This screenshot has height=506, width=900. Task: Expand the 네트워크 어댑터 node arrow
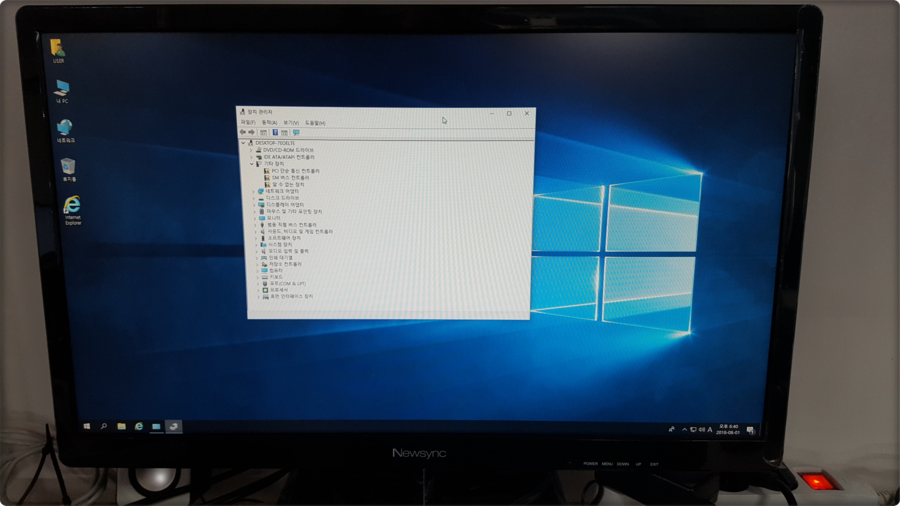tap(253, 191)
